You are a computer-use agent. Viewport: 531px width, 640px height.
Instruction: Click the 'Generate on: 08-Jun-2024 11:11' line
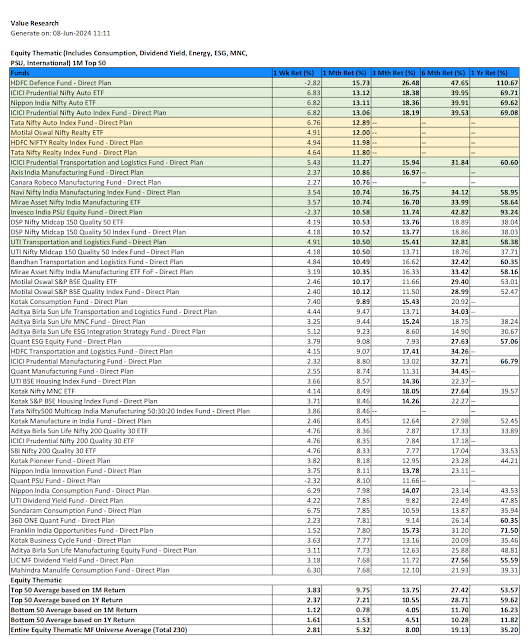(60, 33)
